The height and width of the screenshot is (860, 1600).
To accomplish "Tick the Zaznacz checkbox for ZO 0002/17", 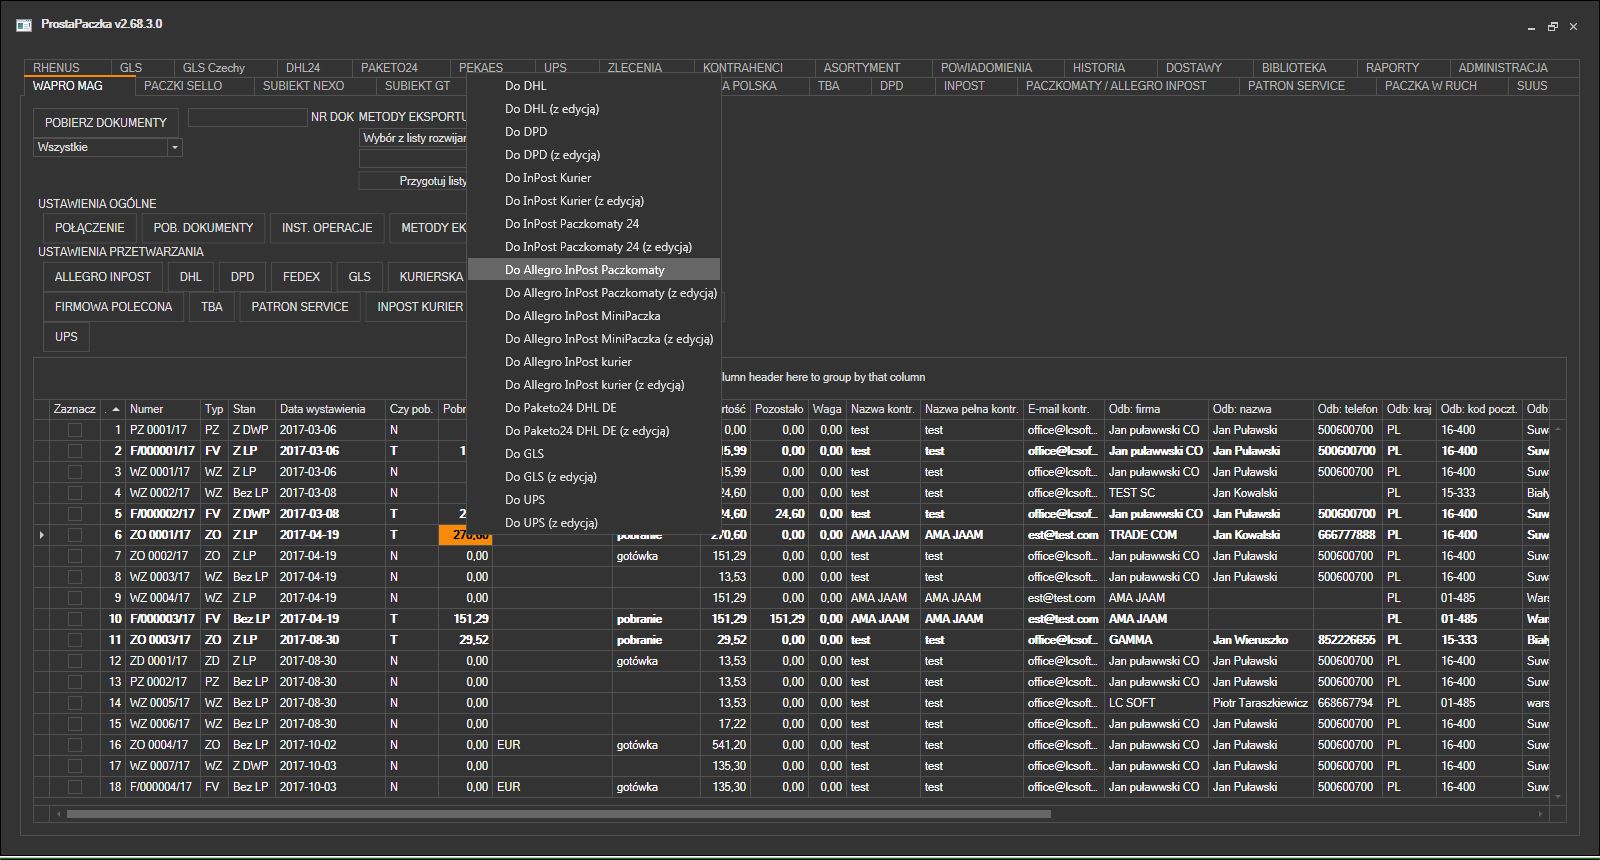I will 74,556.
